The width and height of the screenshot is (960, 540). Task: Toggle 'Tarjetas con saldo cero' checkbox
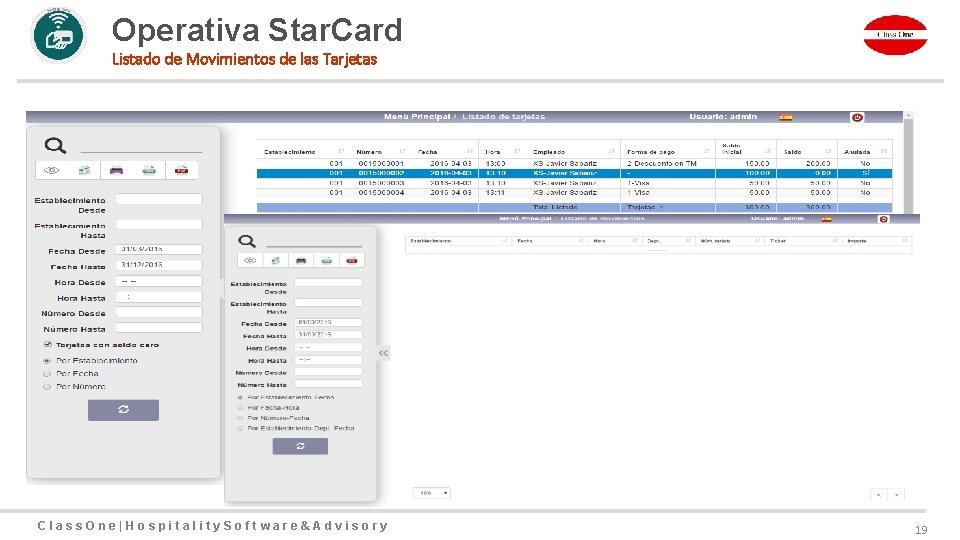click(x=48, y=345)
